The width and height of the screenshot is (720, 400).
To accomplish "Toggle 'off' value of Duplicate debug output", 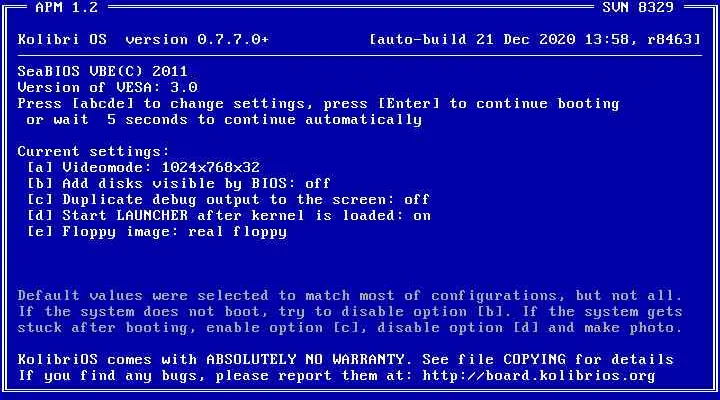I will pyautogui.click(x=416, y=199).
